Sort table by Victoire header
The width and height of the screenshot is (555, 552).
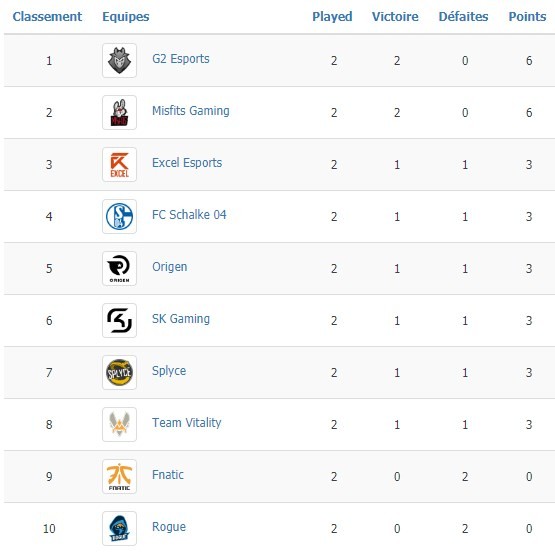tap(395, 17)
